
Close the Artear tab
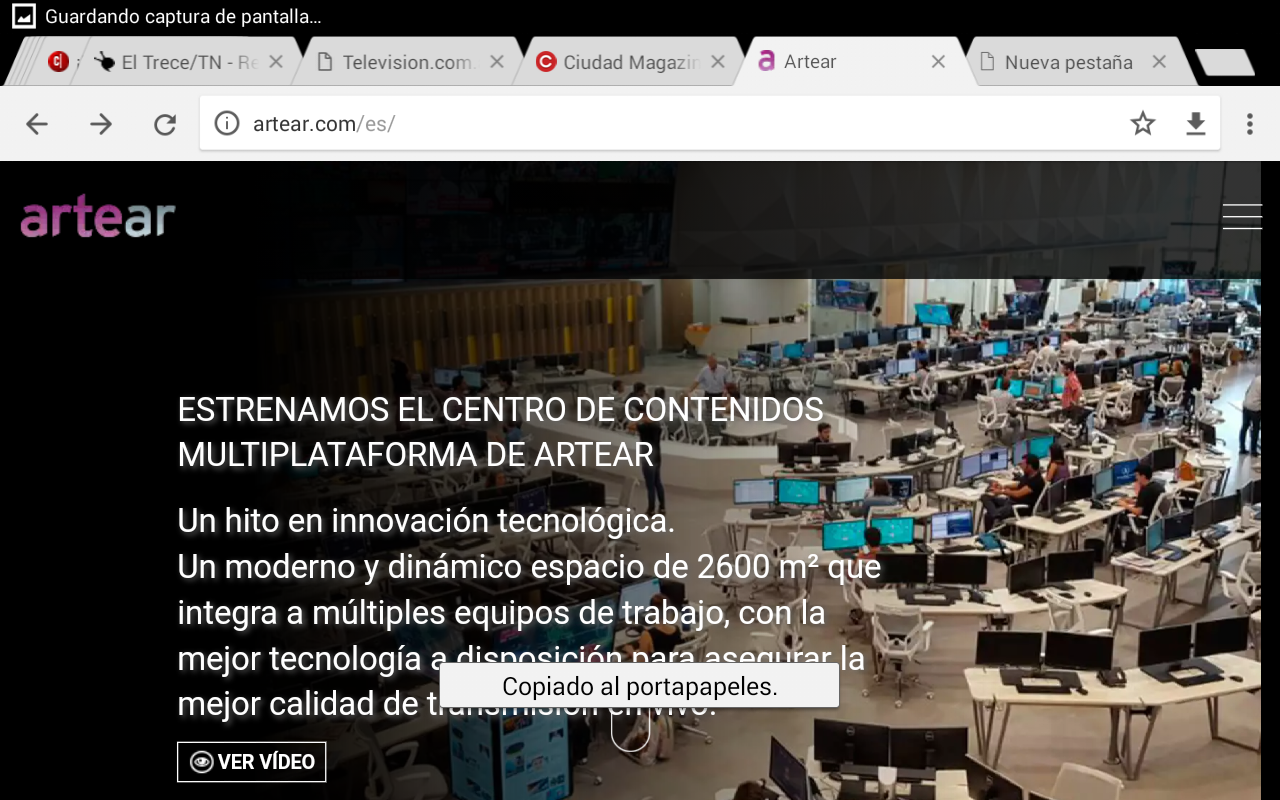coord(938,62)
